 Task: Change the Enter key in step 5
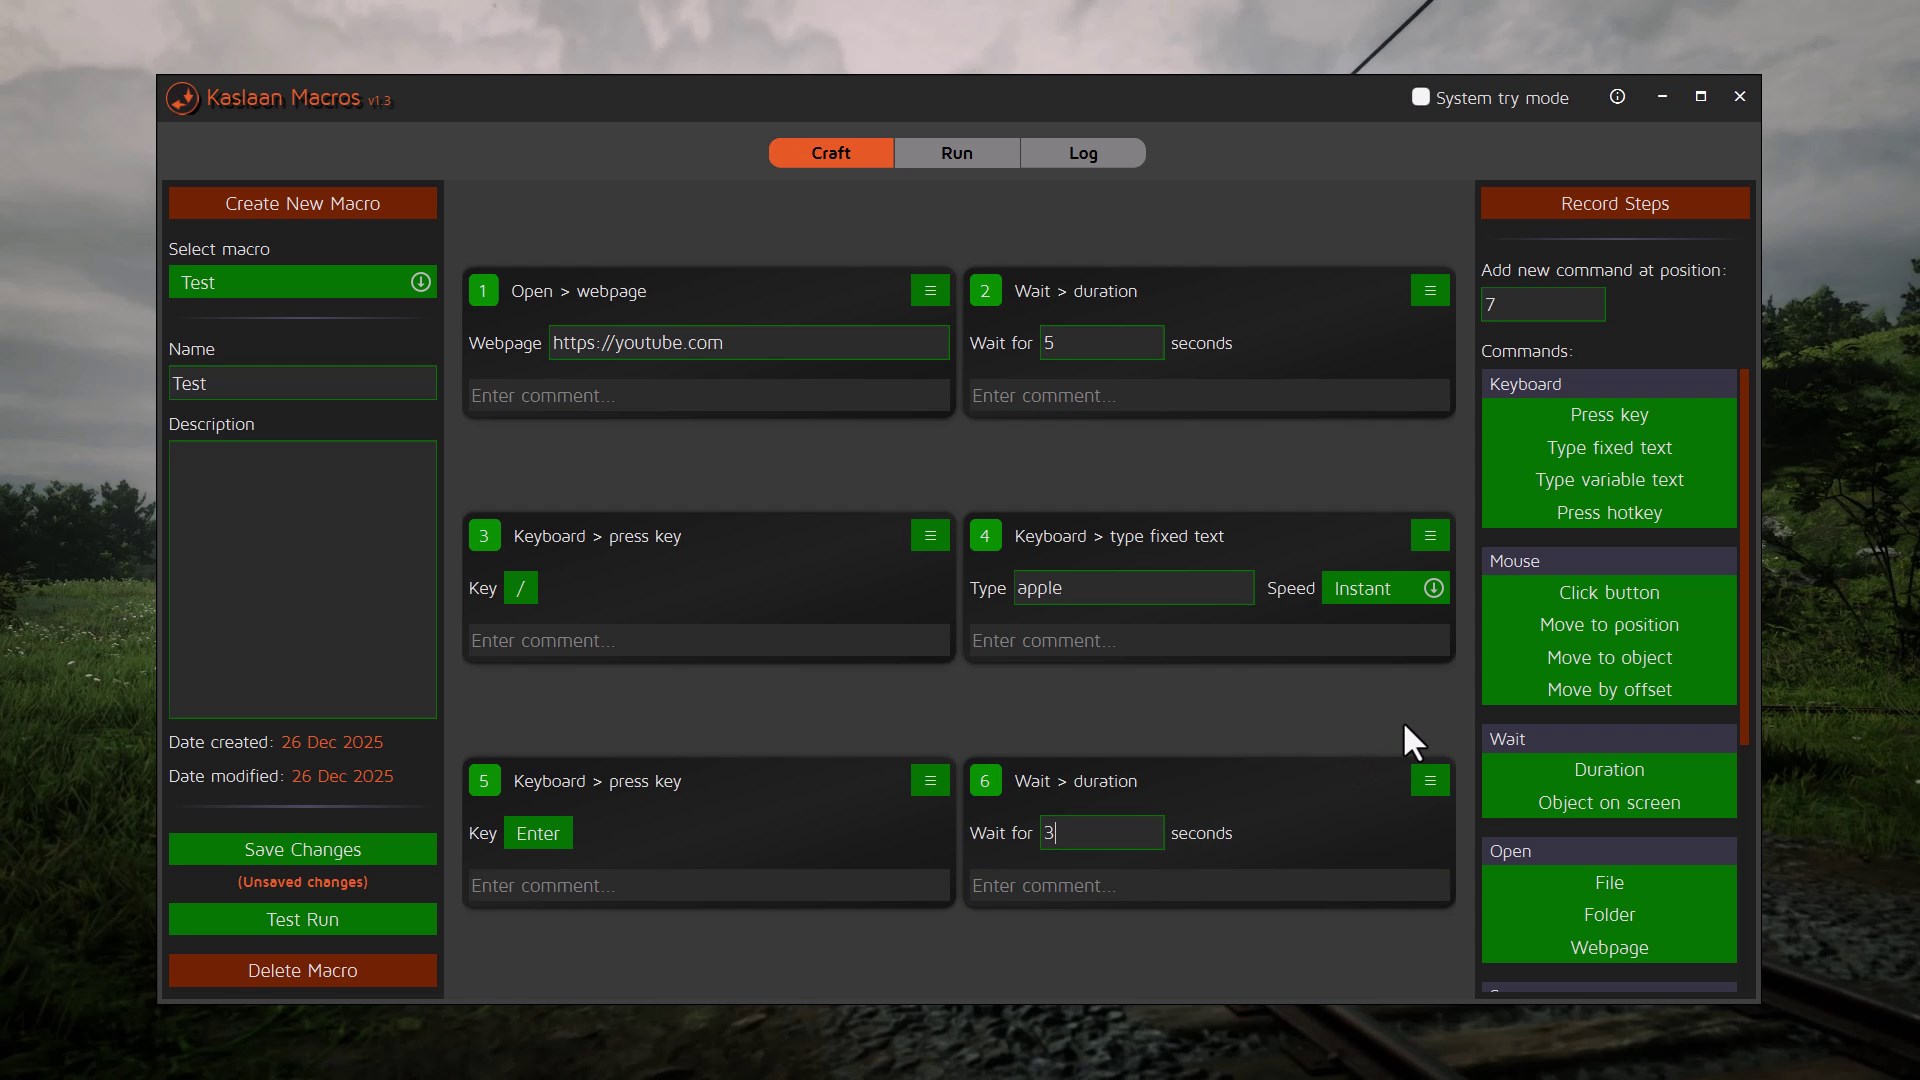tap(537, 833)
